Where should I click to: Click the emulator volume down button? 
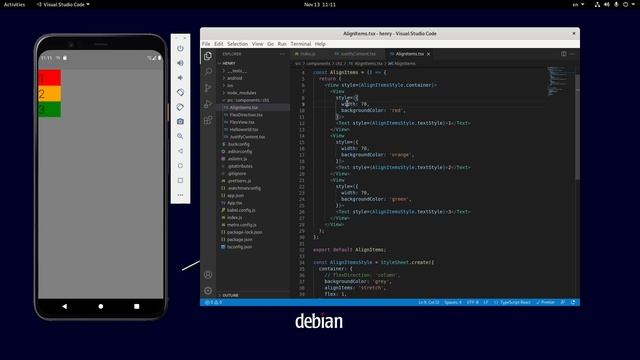(180, 78)
